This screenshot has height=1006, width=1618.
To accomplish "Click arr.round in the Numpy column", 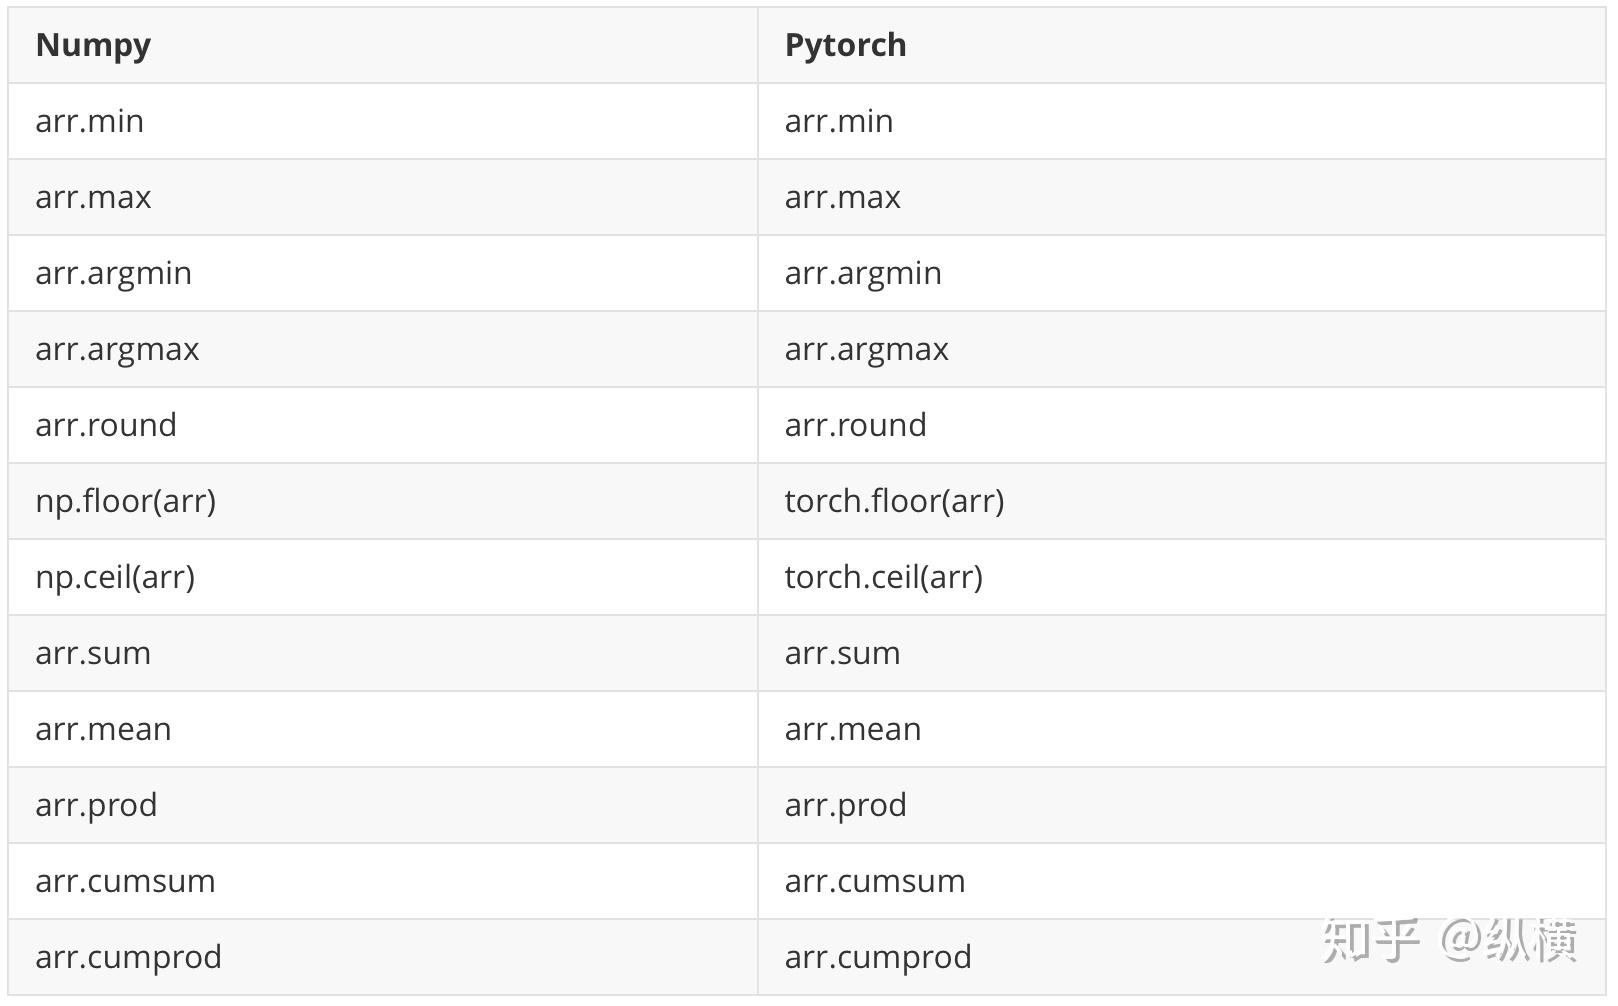I will click(105, 425).
